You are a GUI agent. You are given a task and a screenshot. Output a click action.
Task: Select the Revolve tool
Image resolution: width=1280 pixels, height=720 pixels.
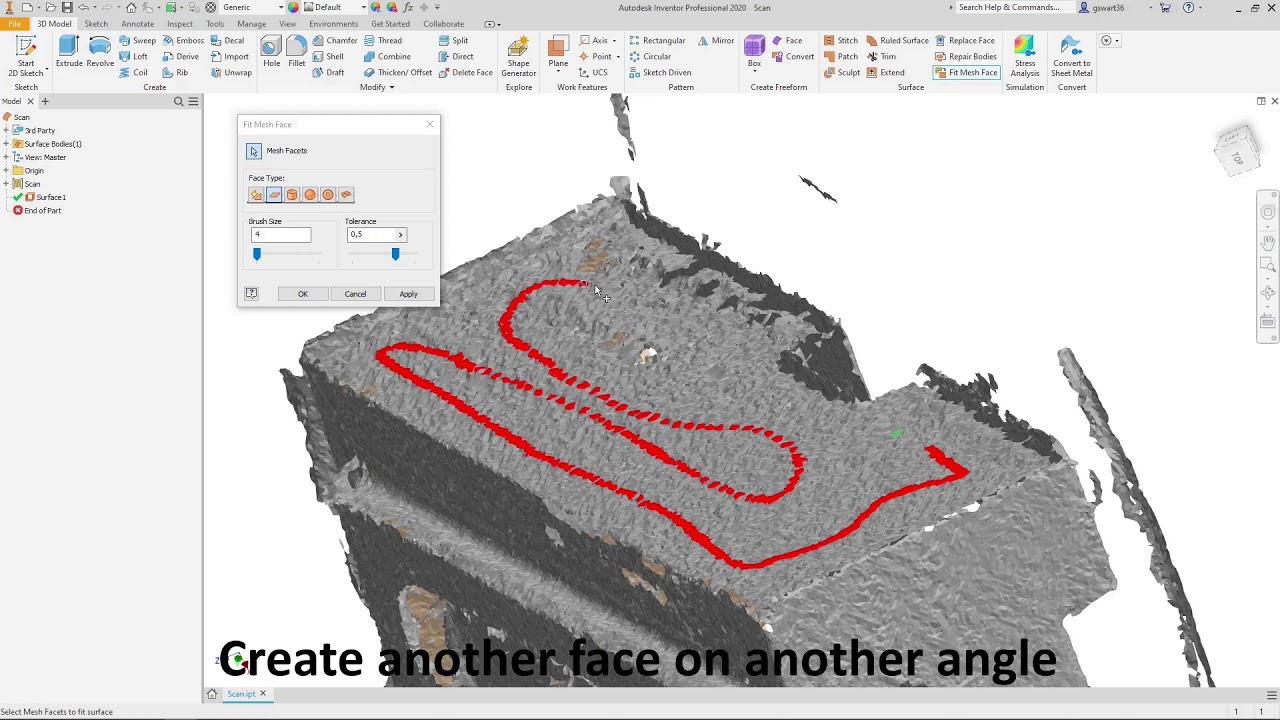click(x=100, y=53)
